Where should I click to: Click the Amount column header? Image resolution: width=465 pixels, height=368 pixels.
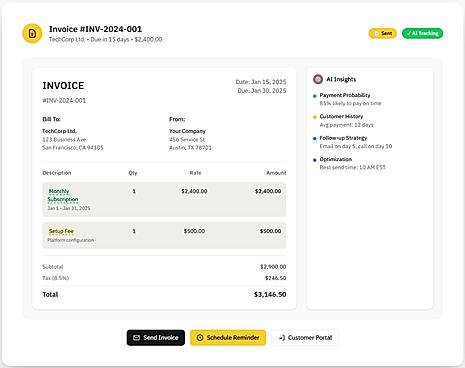point(276,173)
